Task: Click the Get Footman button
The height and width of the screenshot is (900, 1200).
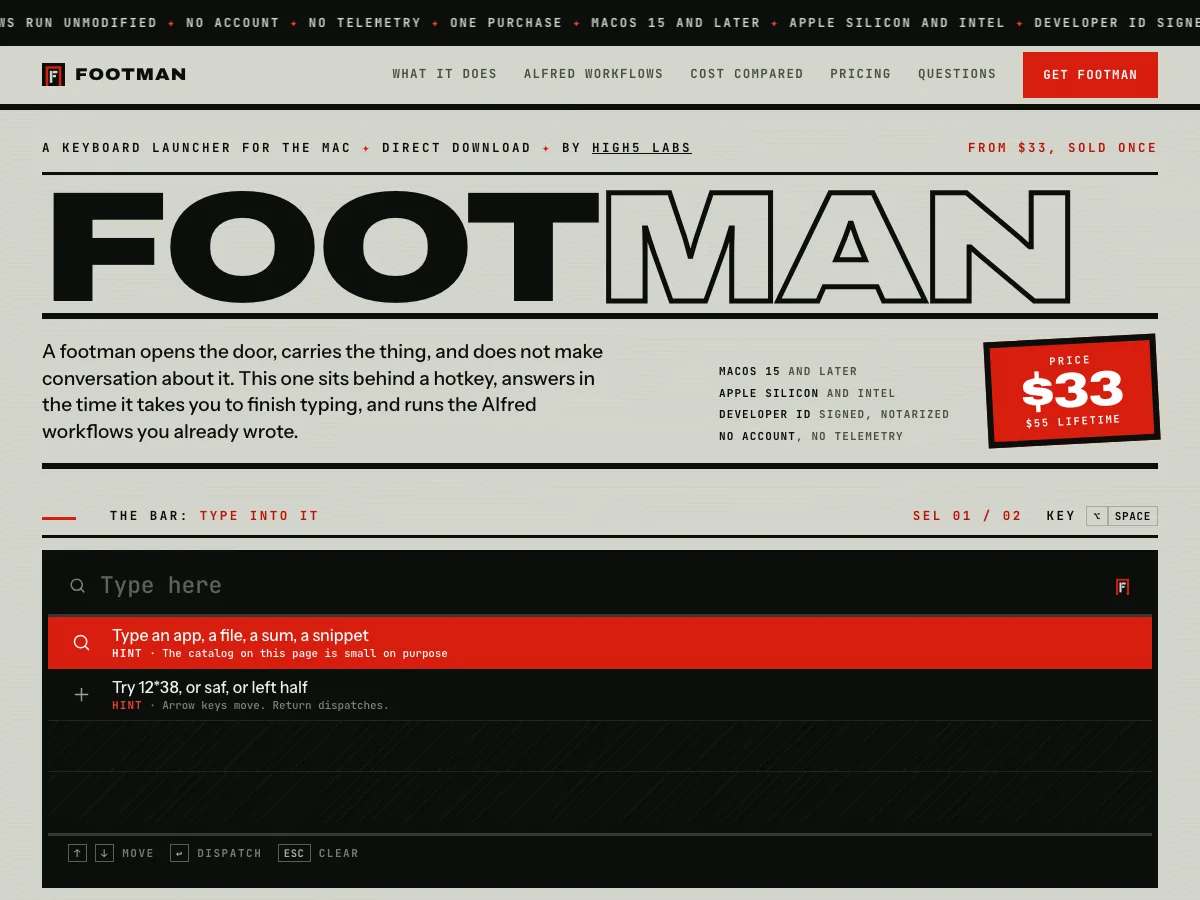Action: (1090, 75)
